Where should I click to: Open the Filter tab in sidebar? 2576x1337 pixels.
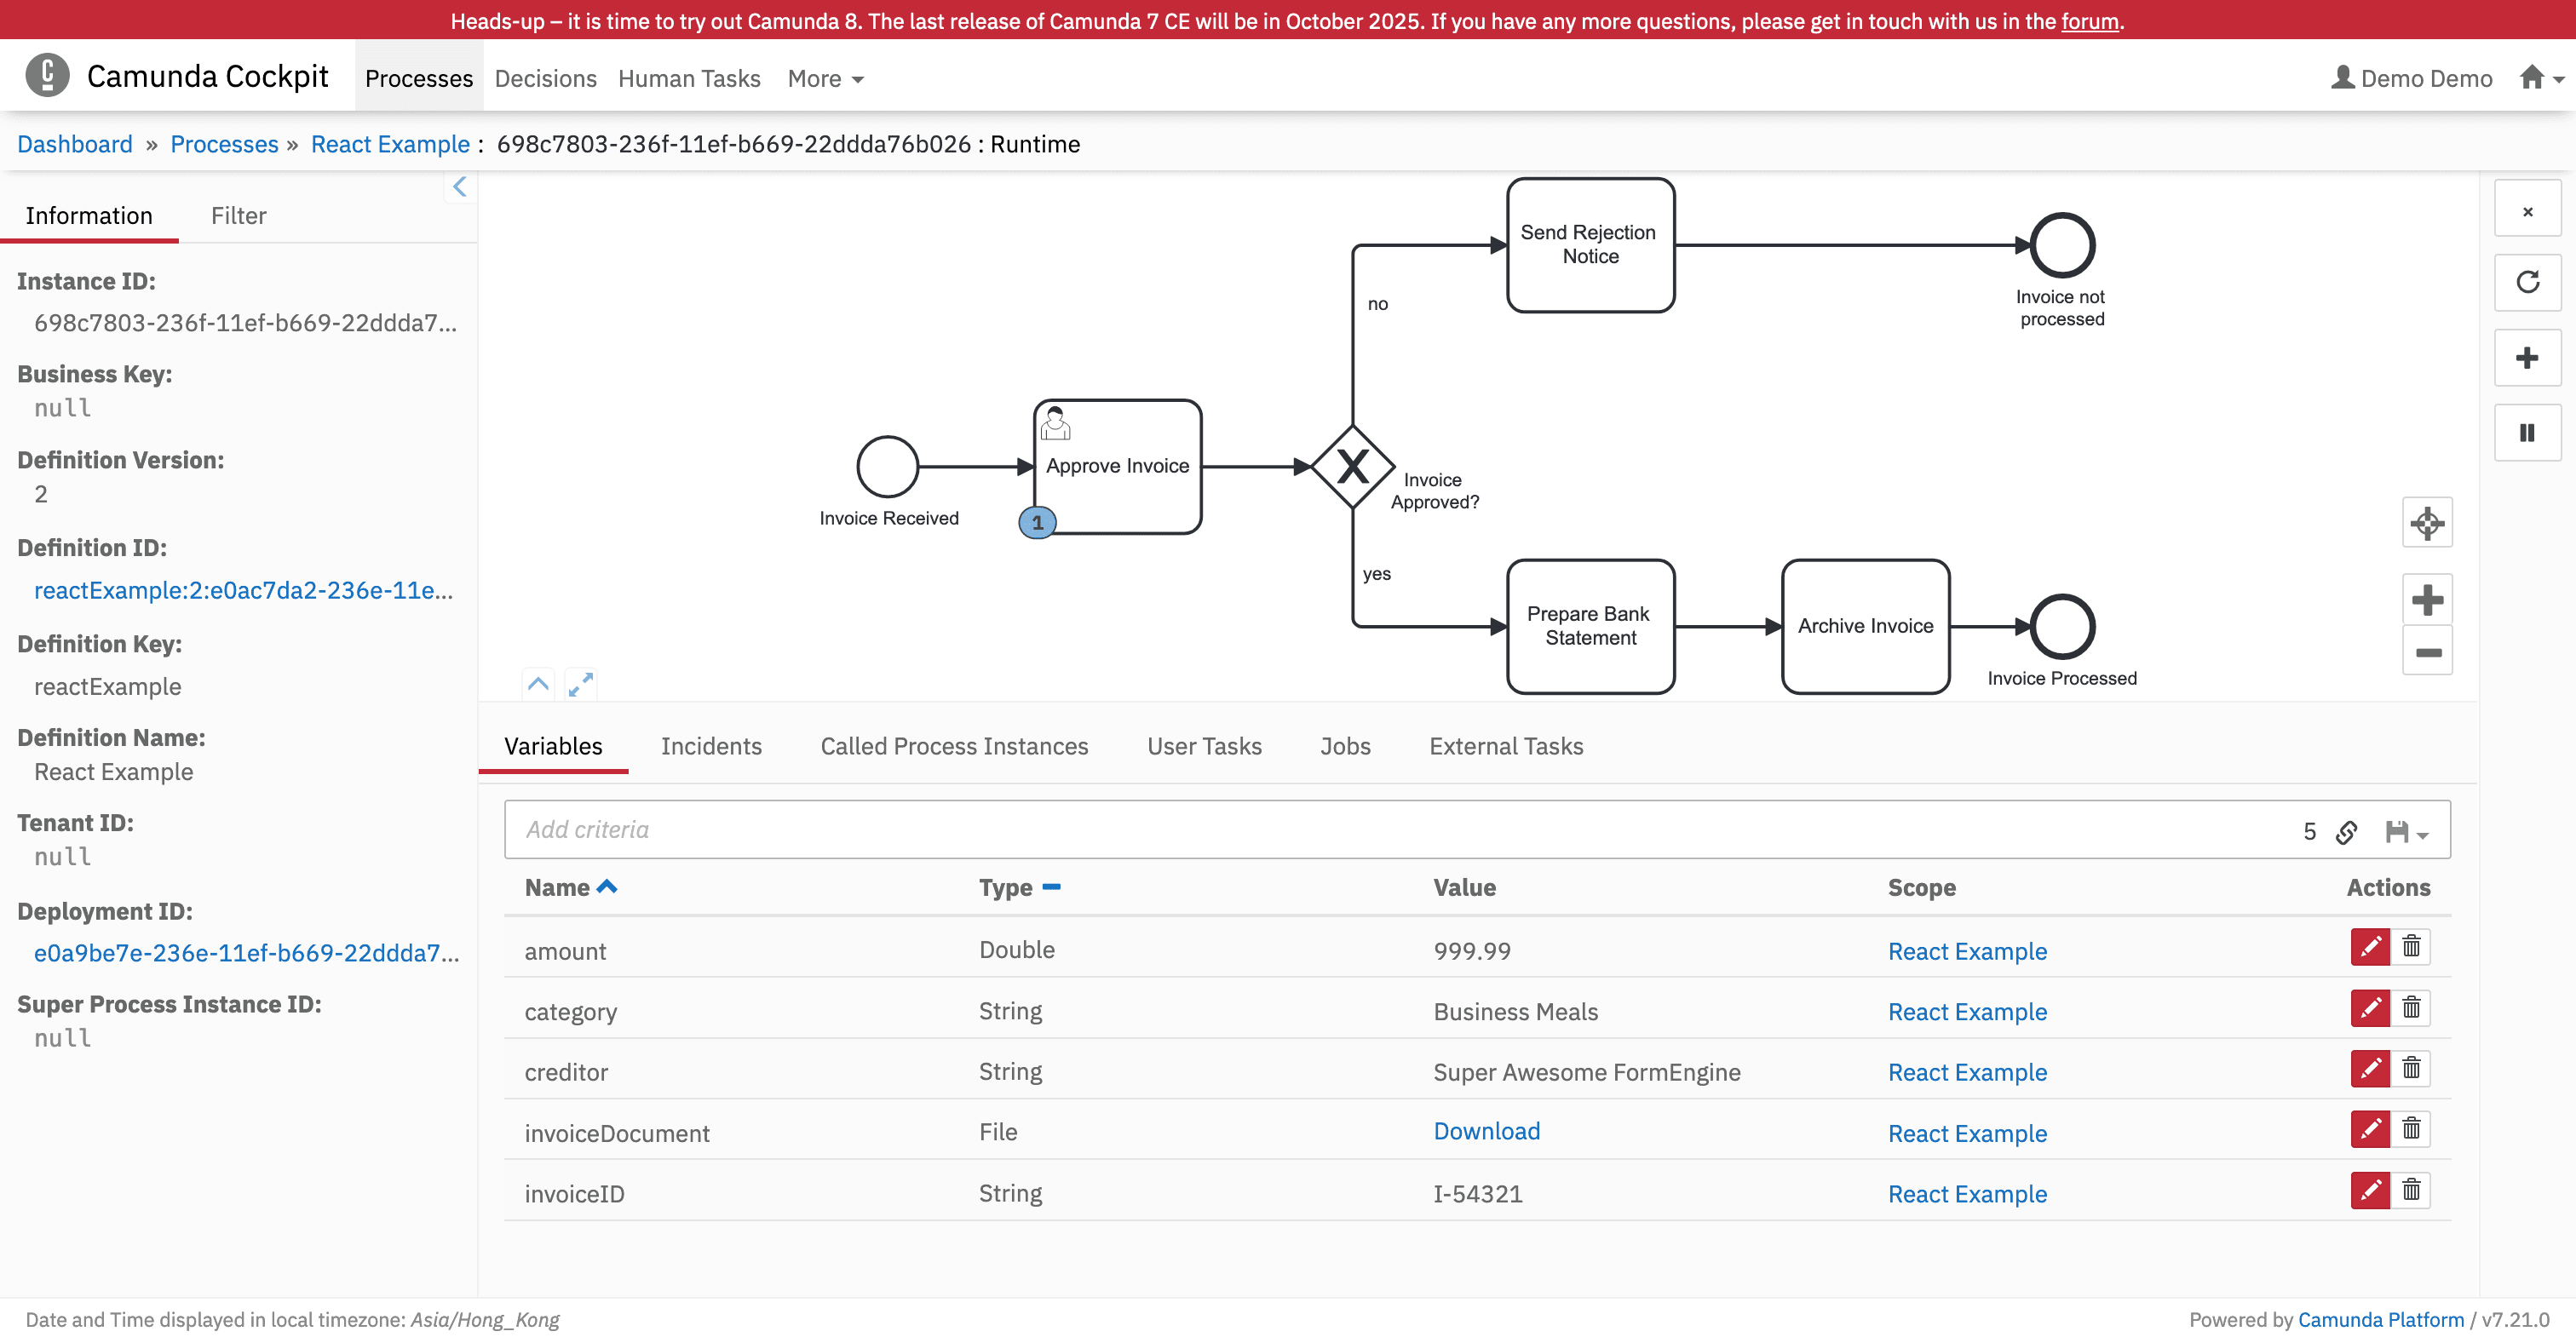click(x=238, y=215)
